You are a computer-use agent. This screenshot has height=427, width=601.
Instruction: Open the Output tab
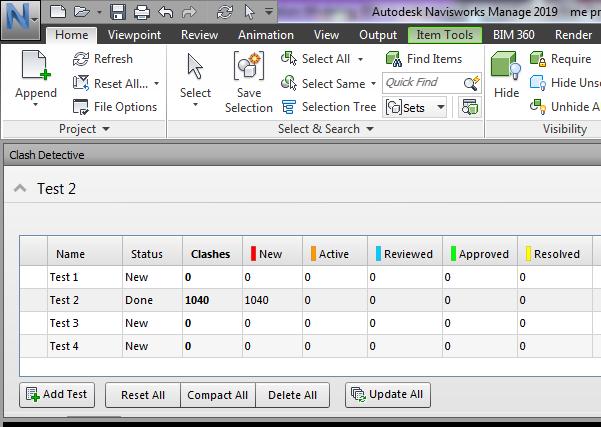click(x=378, y=35)
